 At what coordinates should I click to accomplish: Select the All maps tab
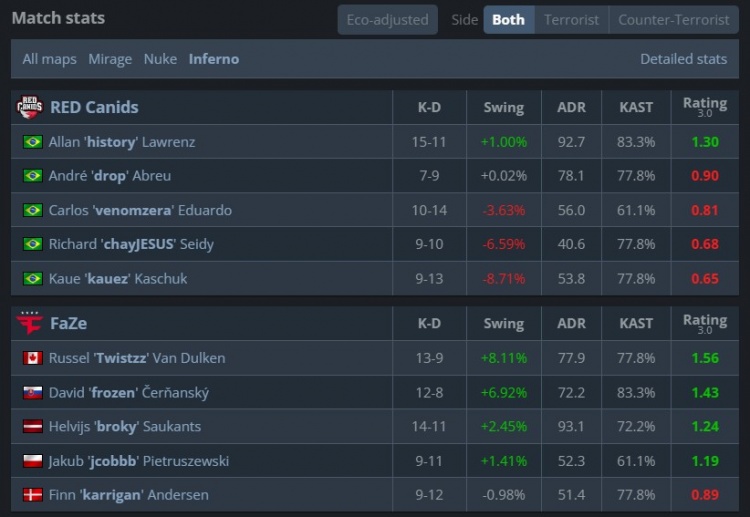(50, 59)
